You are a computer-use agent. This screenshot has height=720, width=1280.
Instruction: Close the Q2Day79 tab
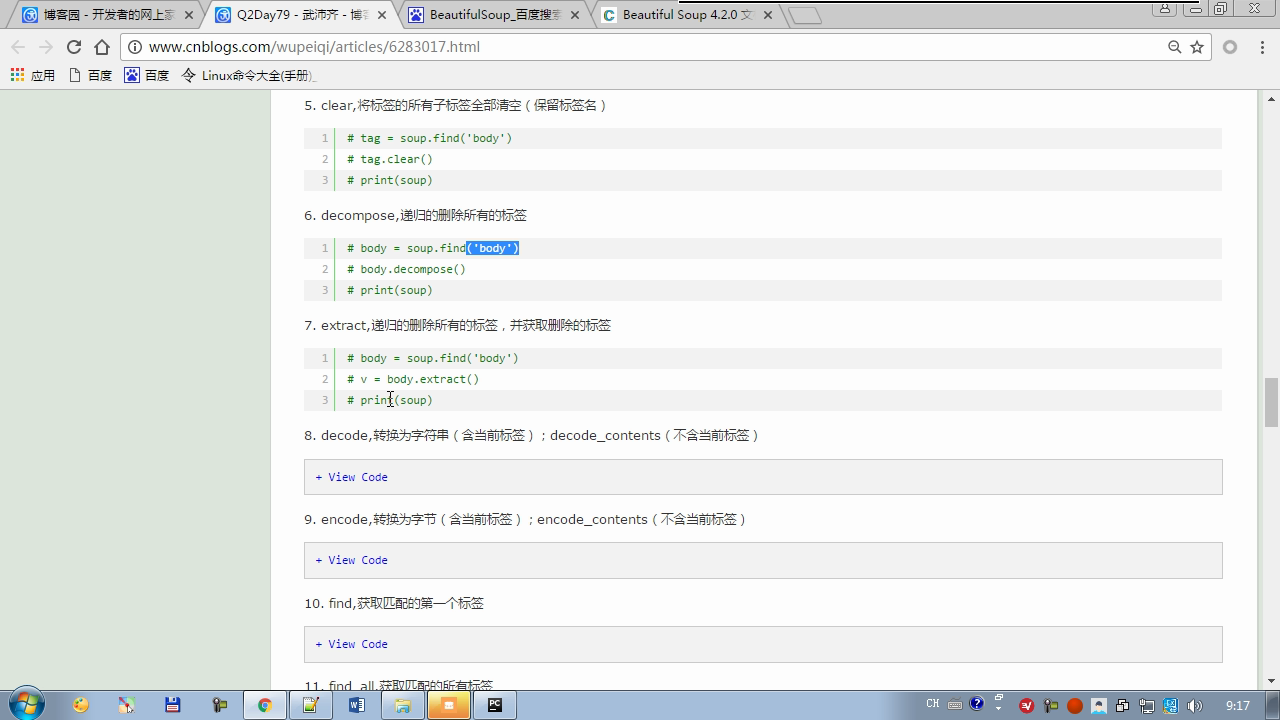pos(382,15)
